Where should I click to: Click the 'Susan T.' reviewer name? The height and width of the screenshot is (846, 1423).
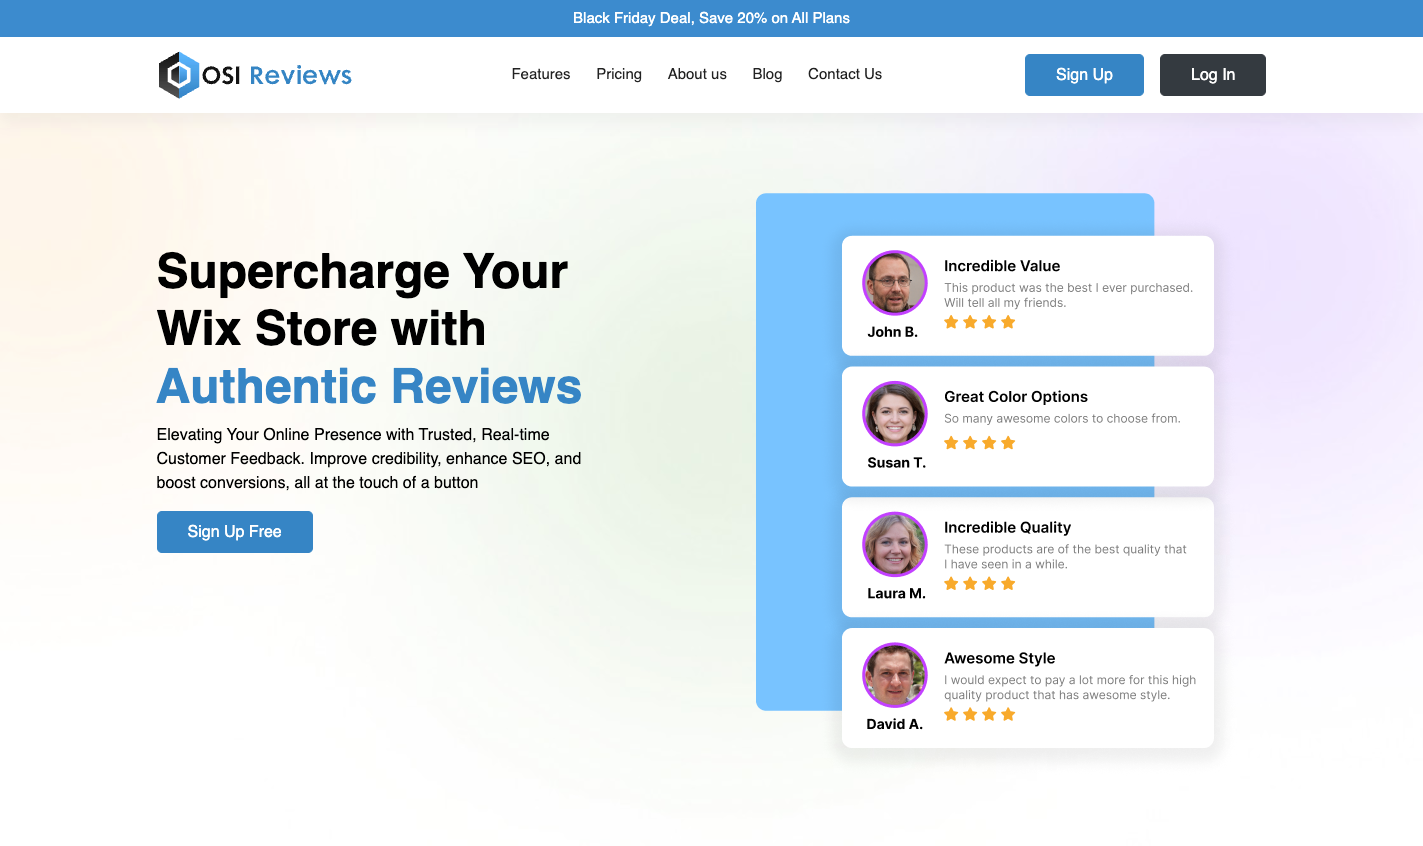point(897,463)
